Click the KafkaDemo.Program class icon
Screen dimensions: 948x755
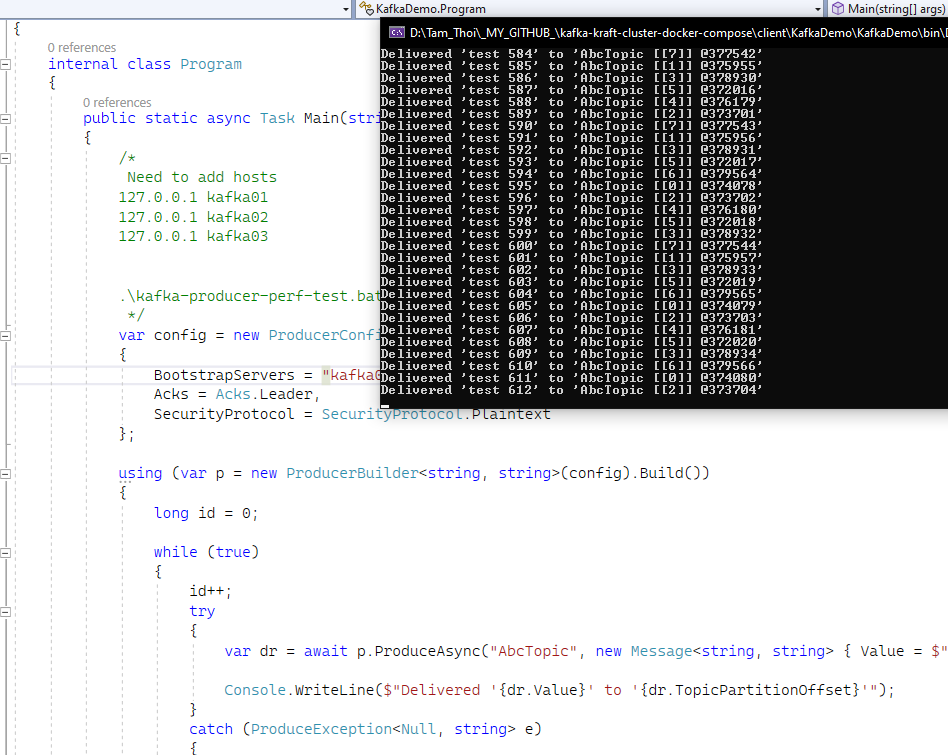[x=366, y=8]
